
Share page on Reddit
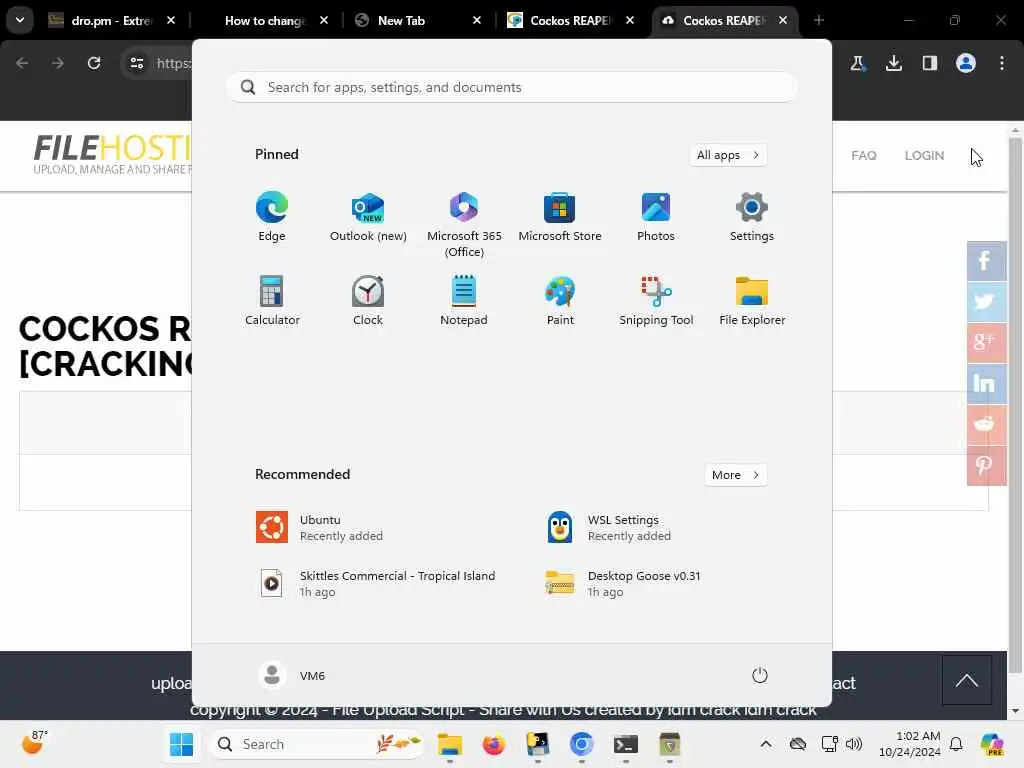click(986, 424)
